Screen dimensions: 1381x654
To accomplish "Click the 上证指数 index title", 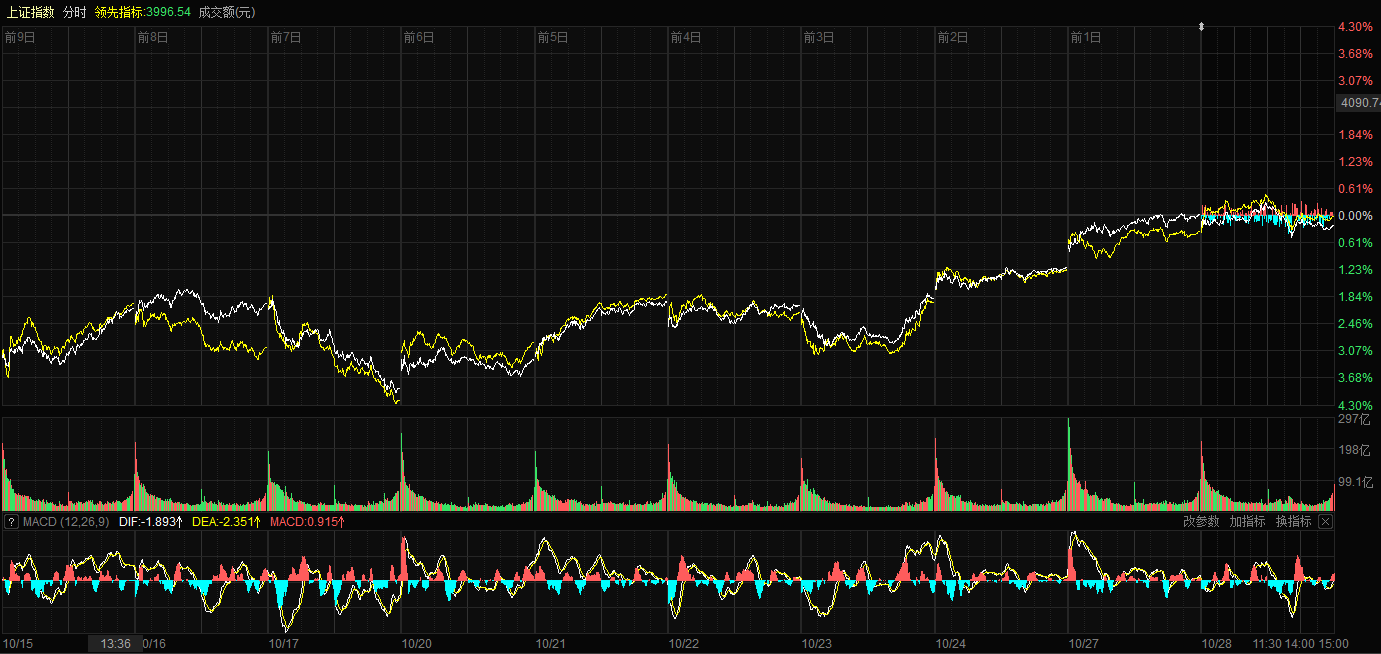I will tap(30, 12).
